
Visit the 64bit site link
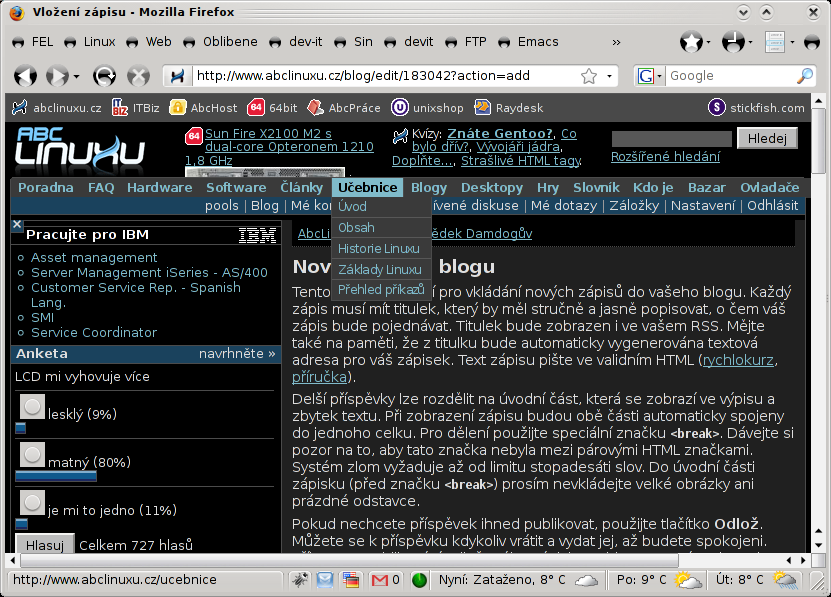coord(272,108)
